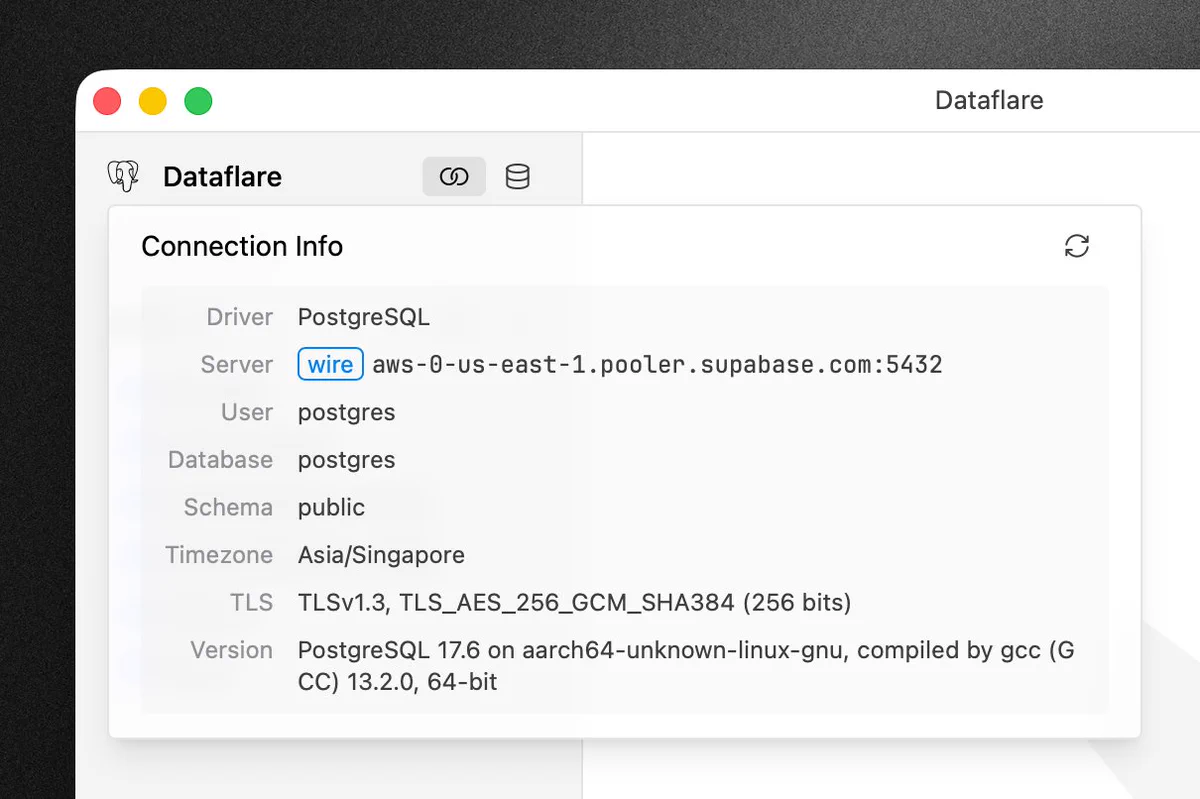Click the User label
This screenshot has height=799, width=1200.
[247, 413]
